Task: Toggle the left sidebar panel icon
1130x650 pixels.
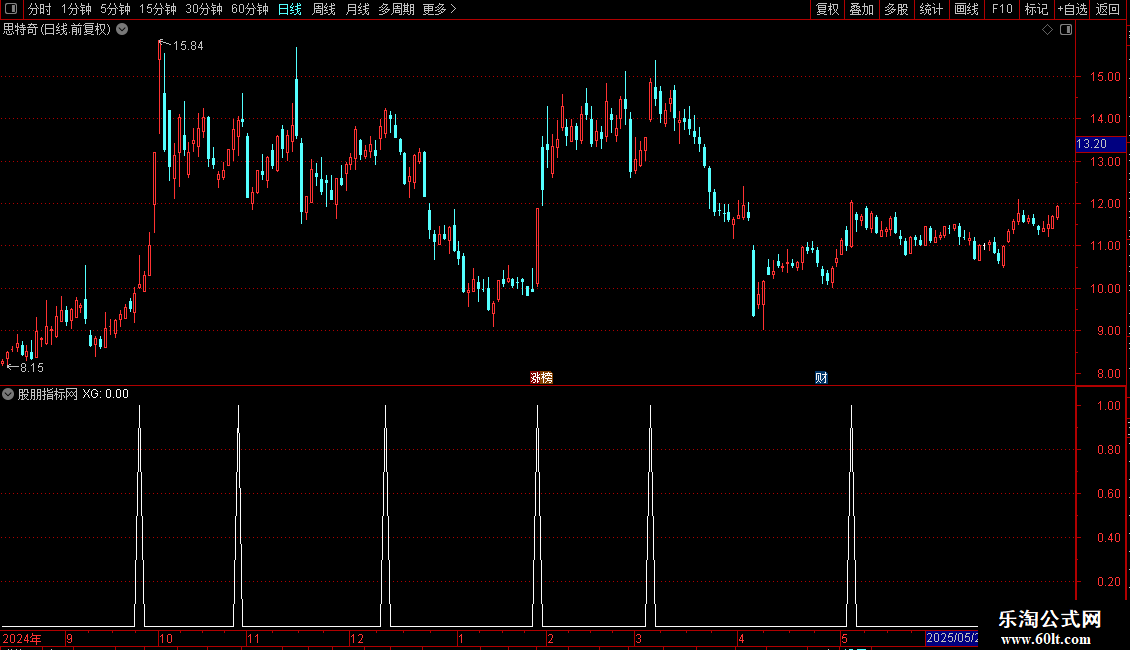Action: pyautogui.click(x=11, y=9)
